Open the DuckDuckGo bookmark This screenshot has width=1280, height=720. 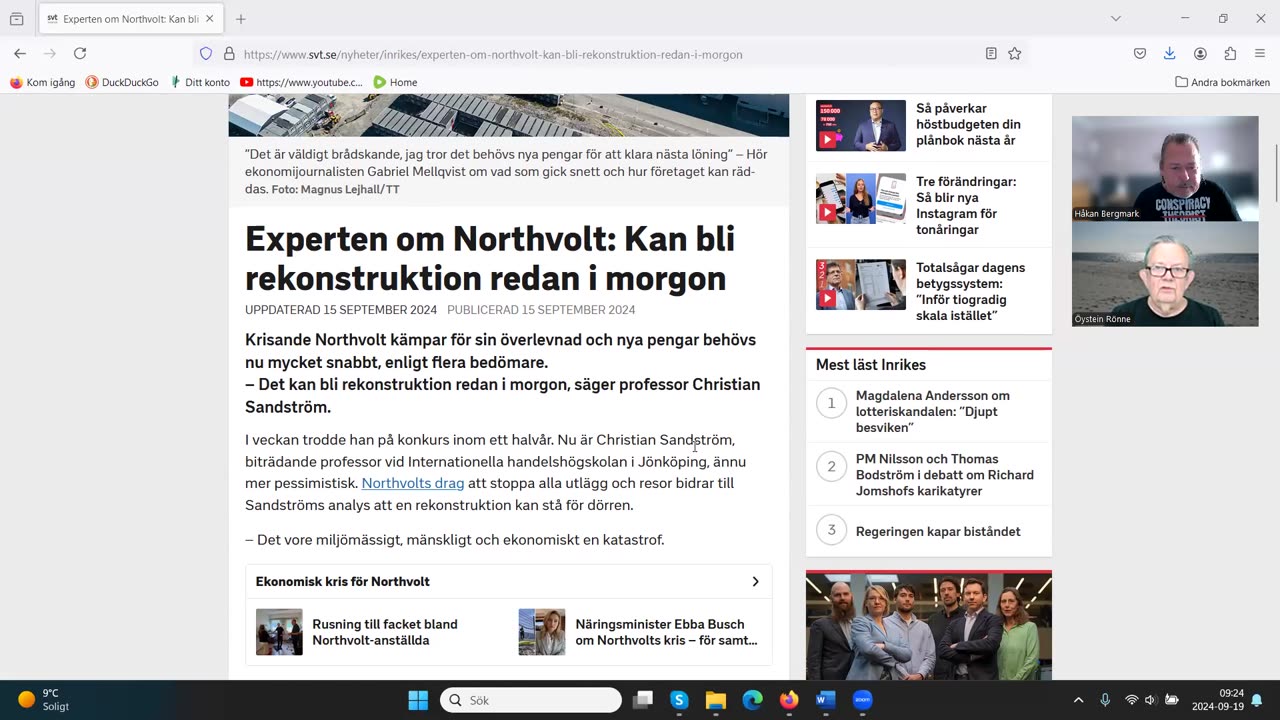[122, 82]
